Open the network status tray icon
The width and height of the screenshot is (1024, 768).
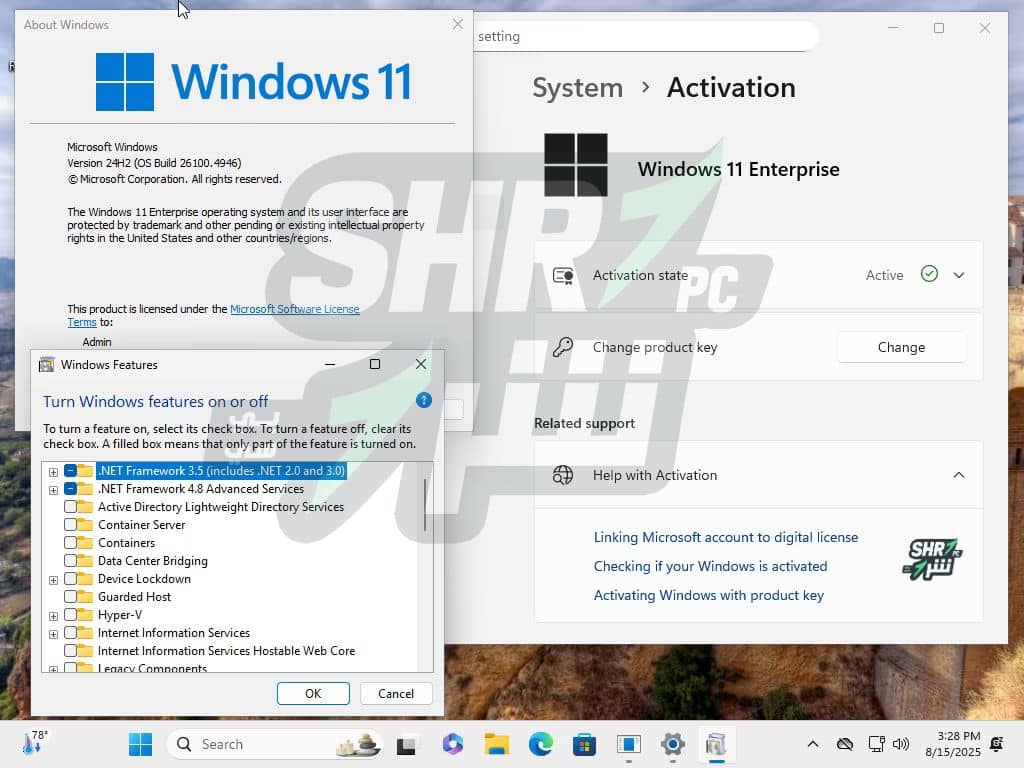(876, 744)
